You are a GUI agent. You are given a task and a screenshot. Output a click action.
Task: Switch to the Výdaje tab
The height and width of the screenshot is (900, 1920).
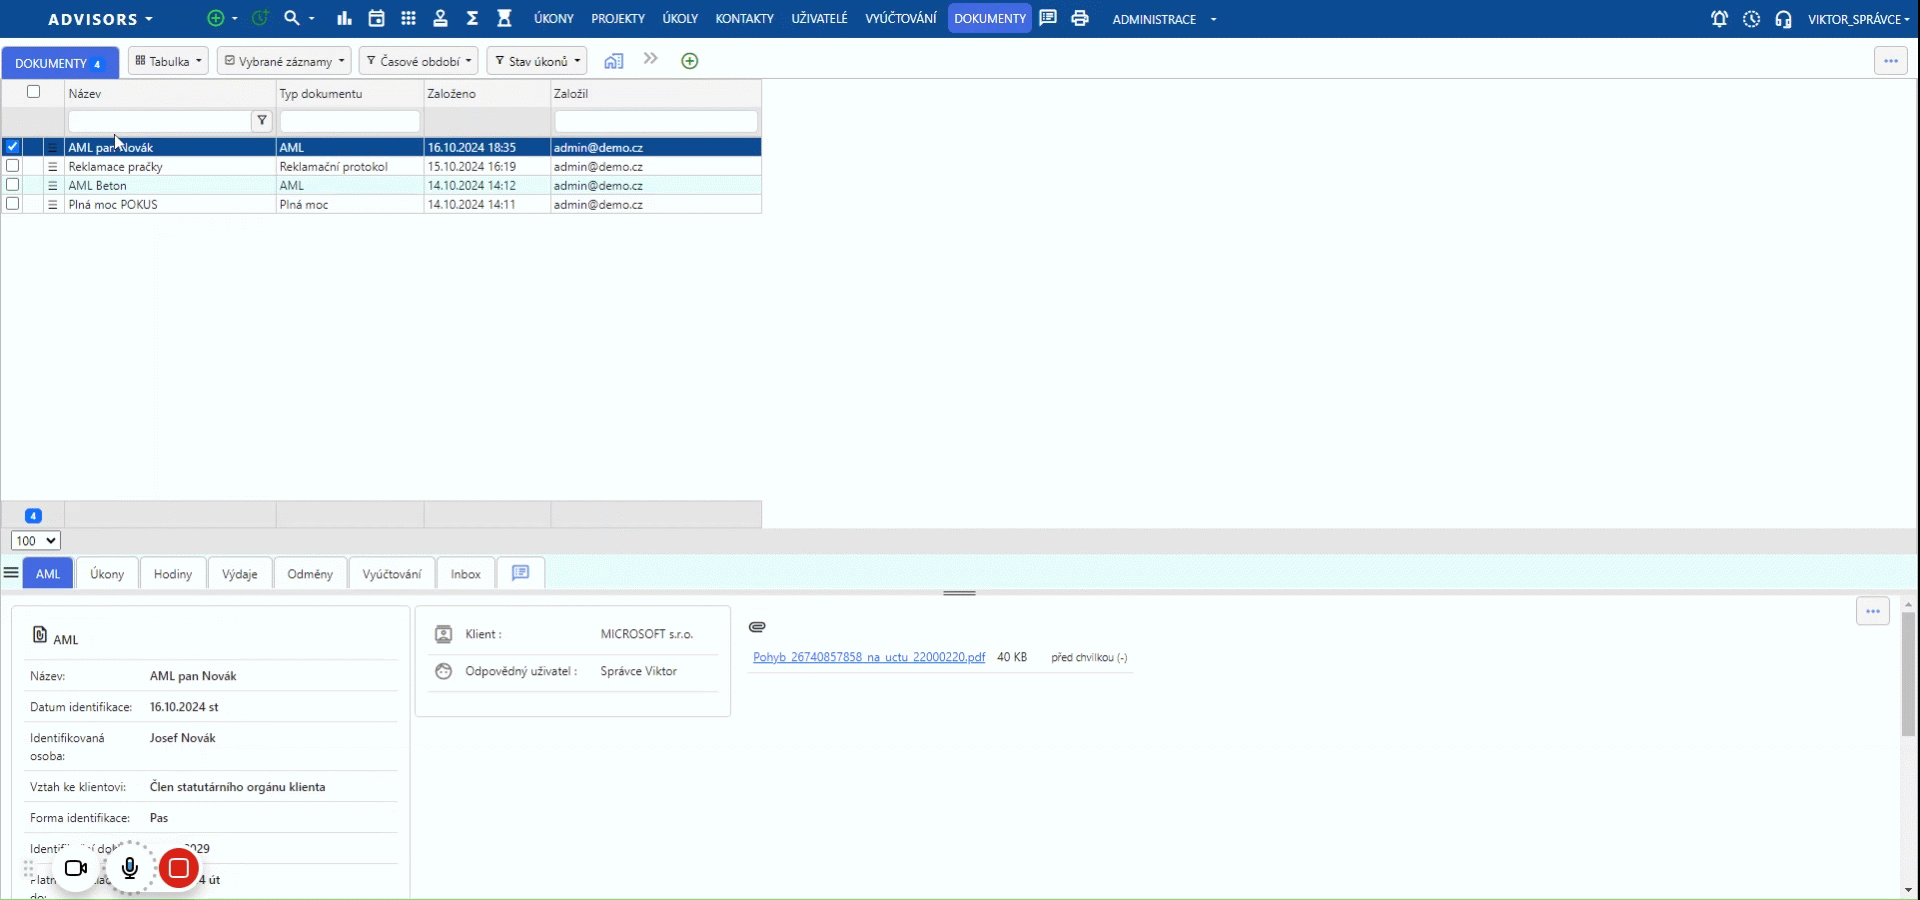pyautogui.click(x=239, y=574)
